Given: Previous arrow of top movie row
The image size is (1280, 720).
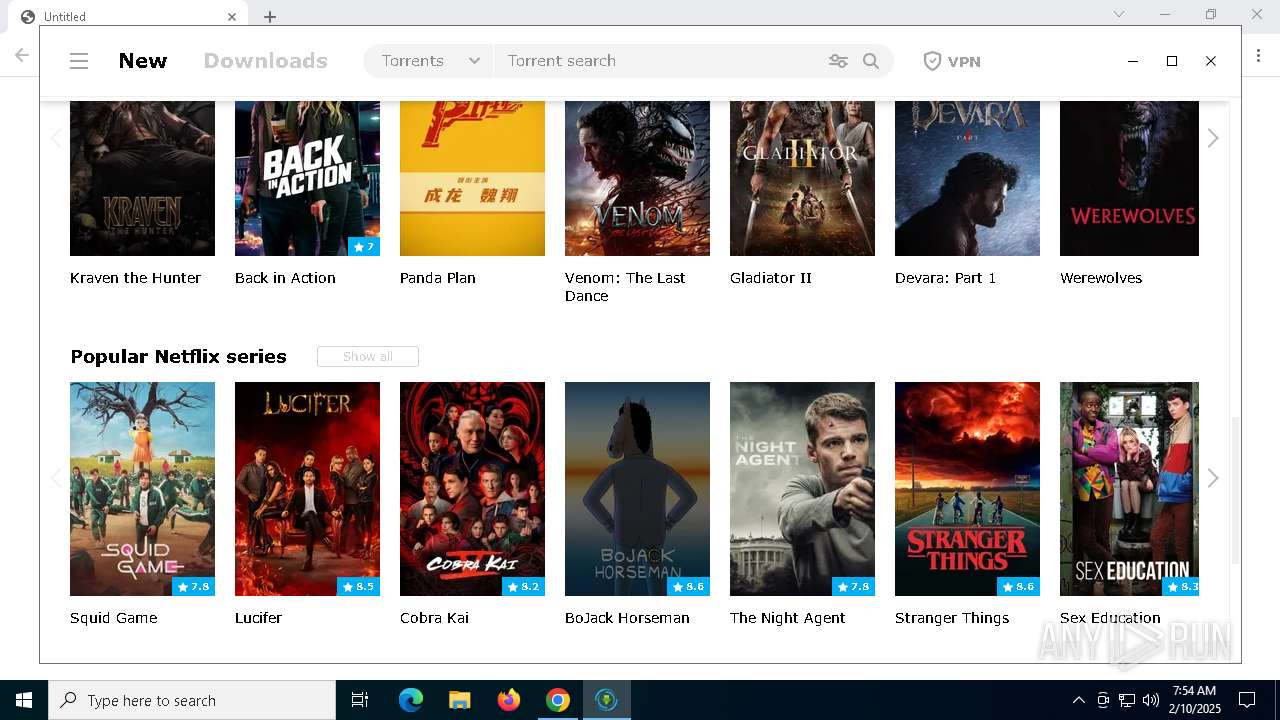Looking at the screenshot, I should click(x=56, y=138).
